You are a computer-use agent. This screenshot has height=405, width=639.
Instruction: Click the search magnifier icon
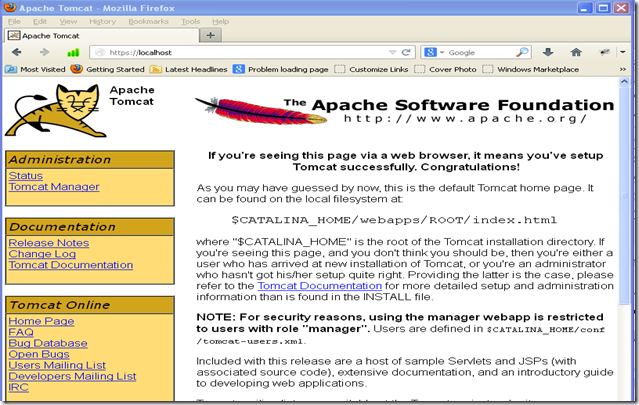coord(522,52)
